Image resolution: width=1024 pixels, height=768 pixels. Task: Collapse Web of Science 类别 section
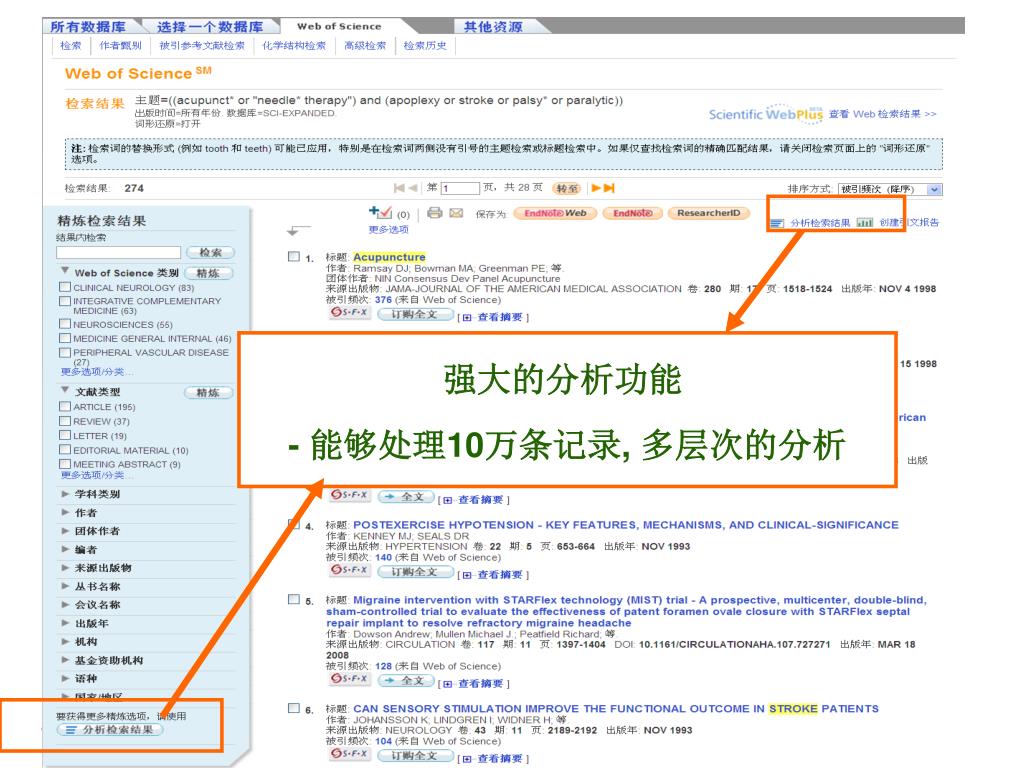[65, 270]
